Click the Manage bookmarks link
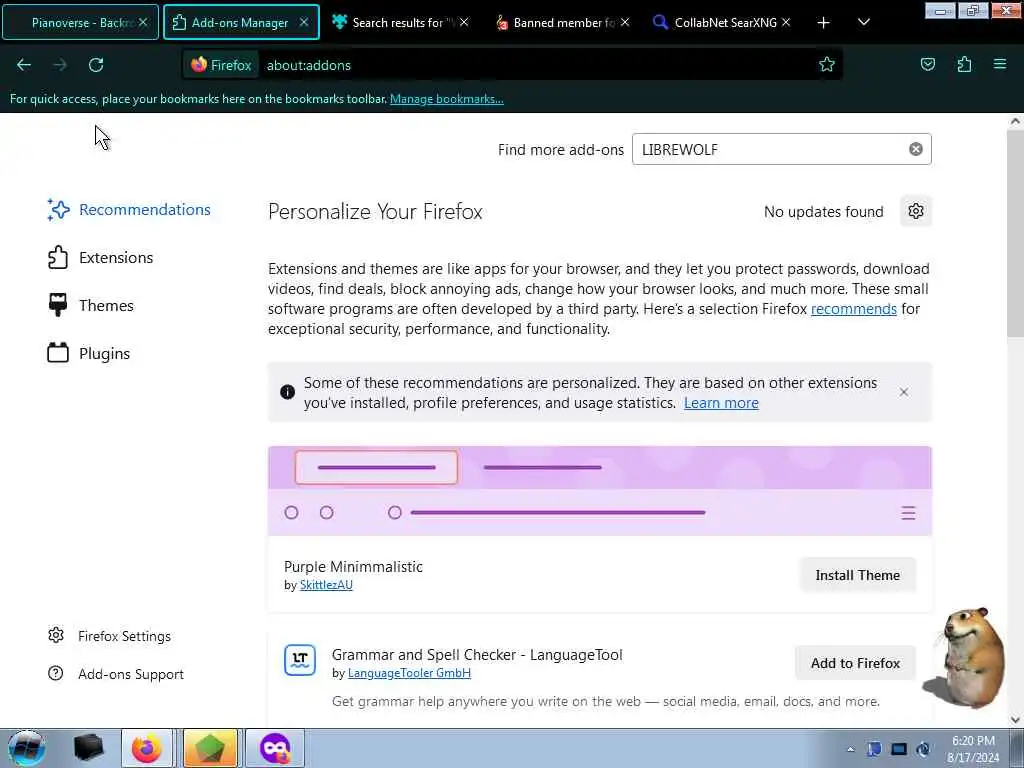1024x768 pixels. (x=447, y=99)
